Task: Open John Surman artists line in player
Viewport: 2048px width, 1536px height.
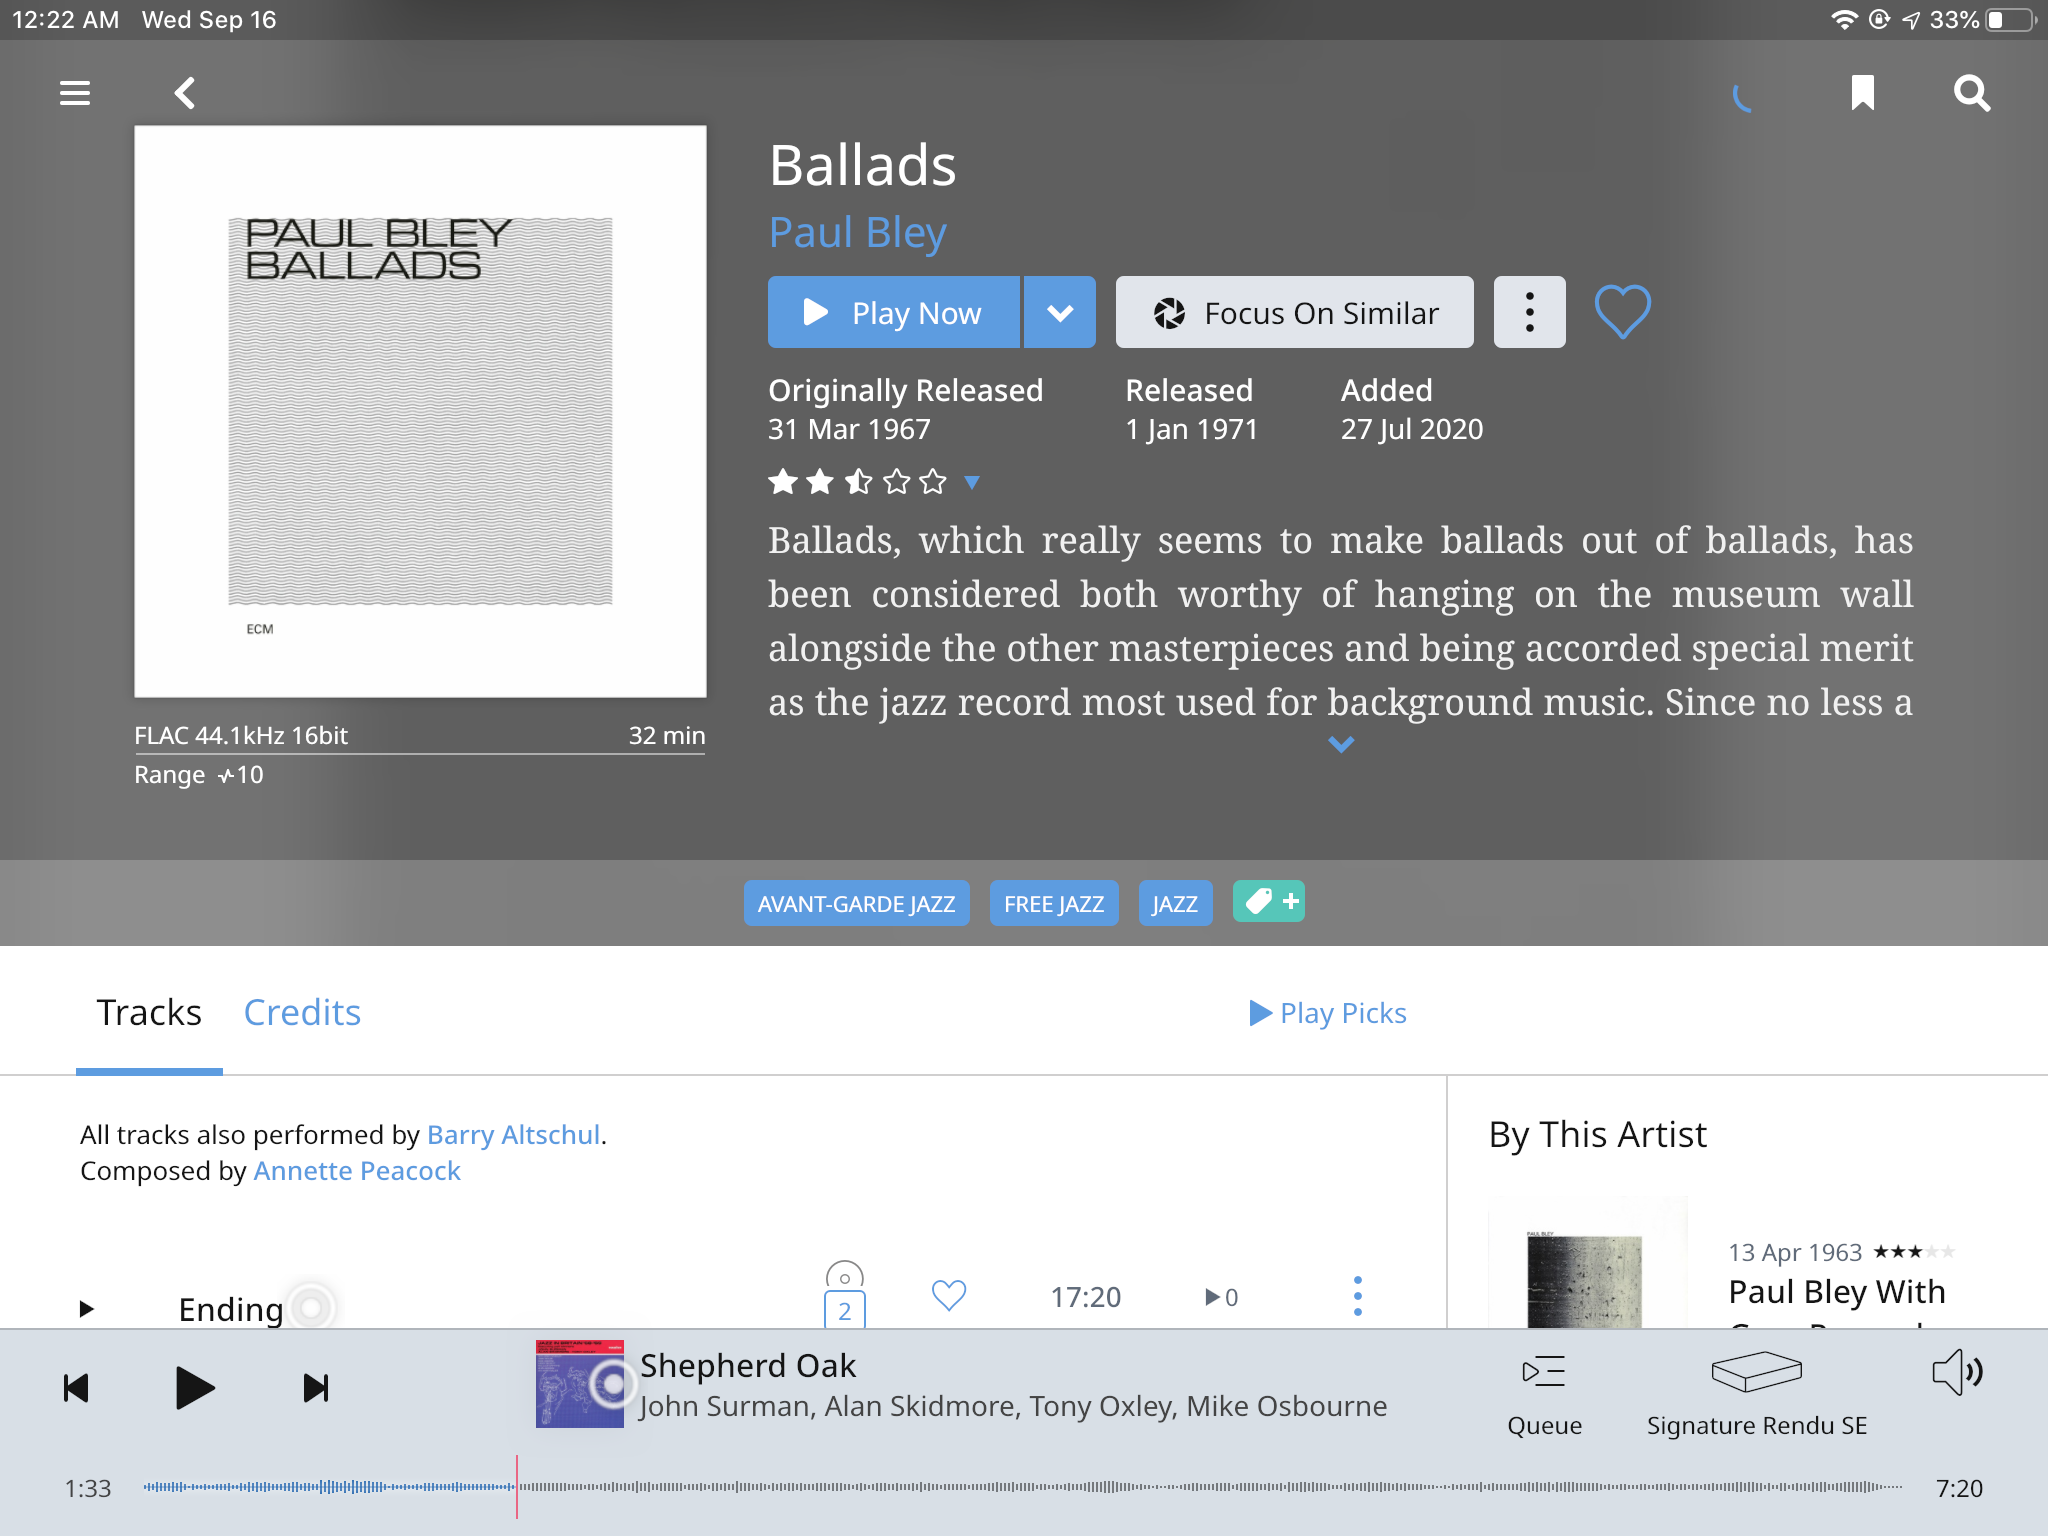Action: pos(1013,1407)
